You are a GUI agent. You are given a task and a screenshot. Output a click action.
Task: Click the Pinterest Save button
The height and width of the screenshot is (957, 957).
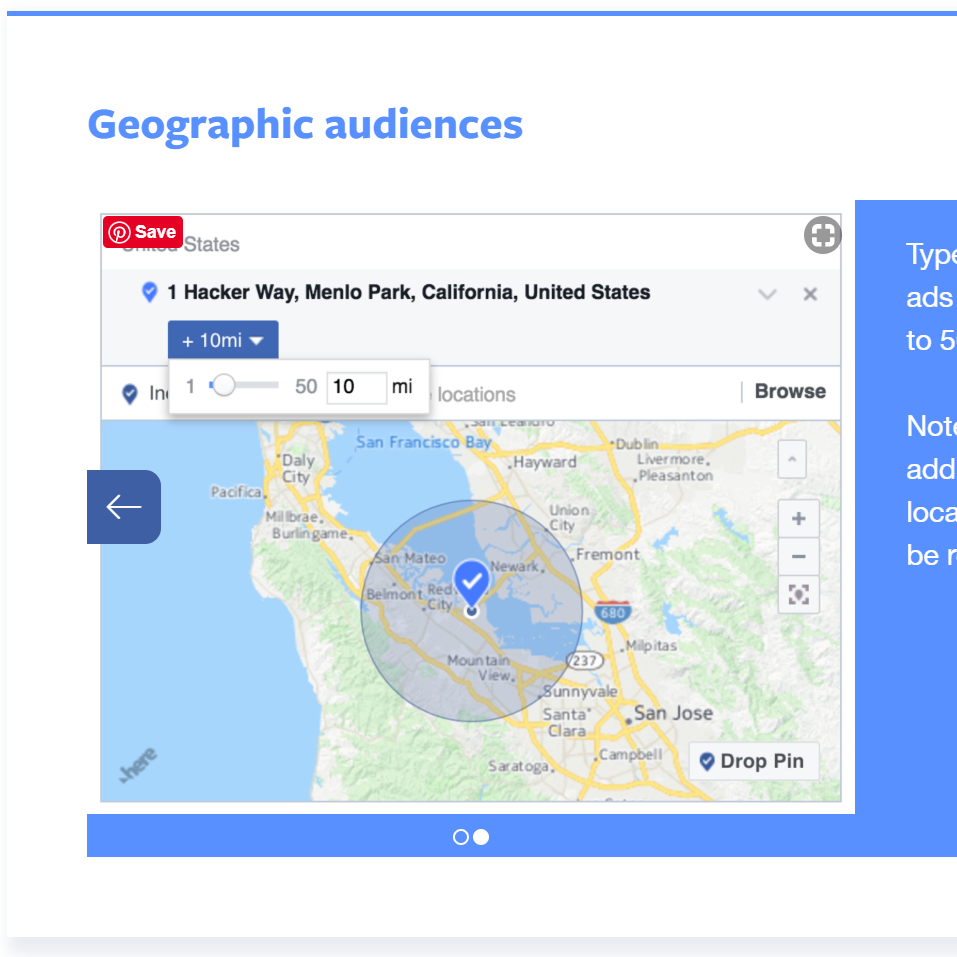143,232
